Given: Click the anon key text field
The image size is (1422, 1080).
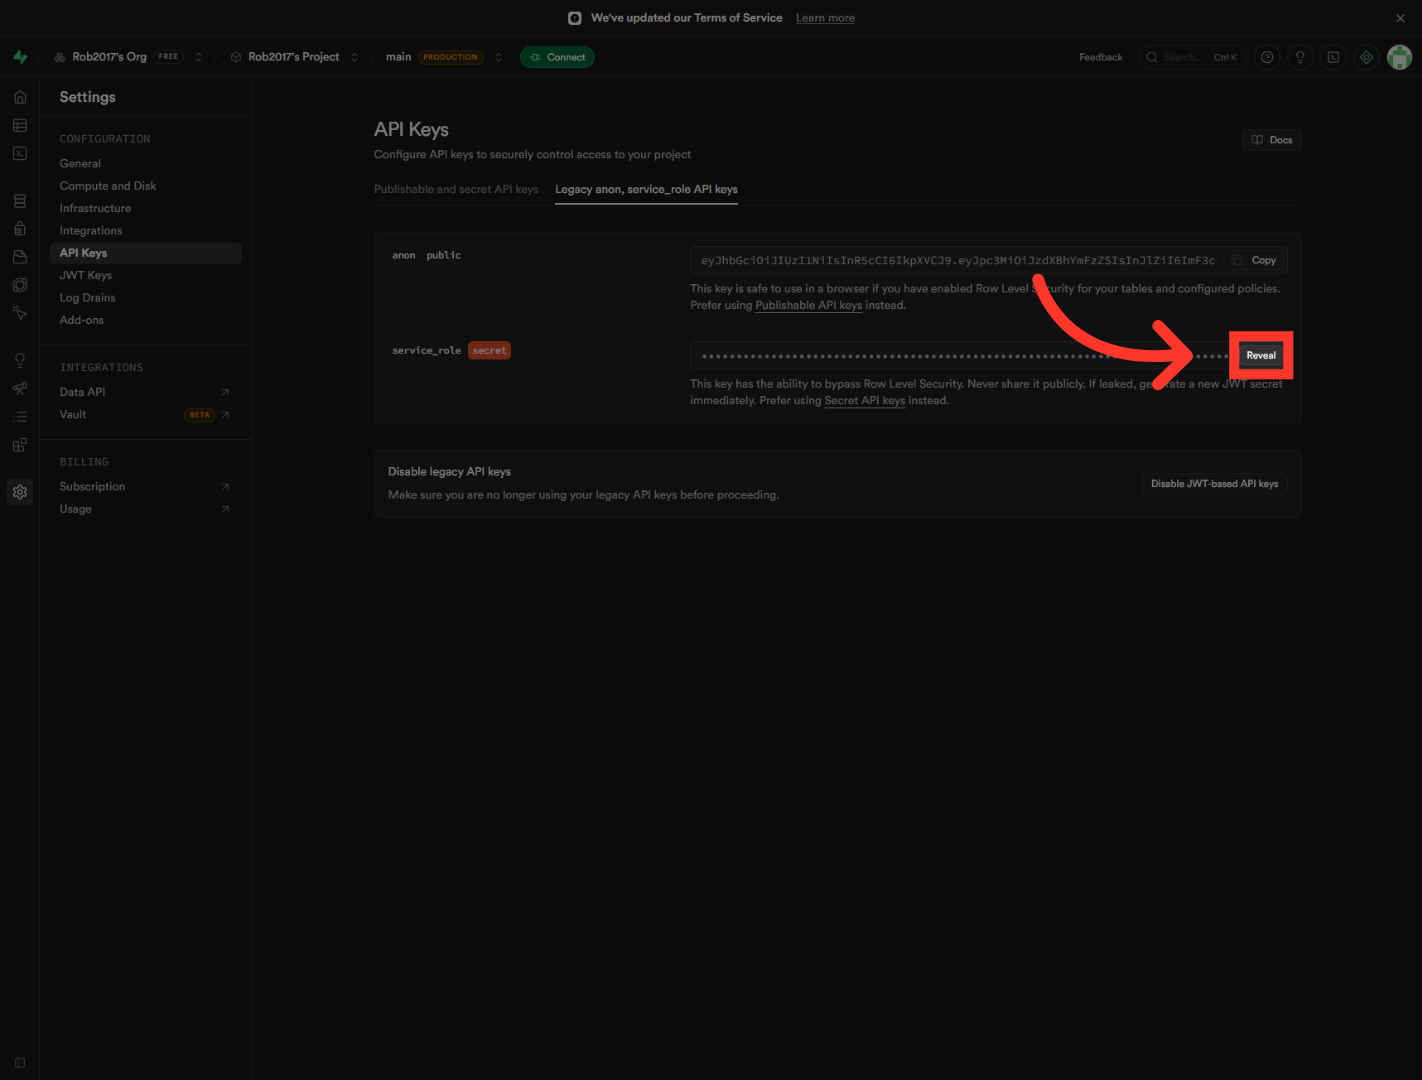Looking at the screenshot, I should point(956,260).
